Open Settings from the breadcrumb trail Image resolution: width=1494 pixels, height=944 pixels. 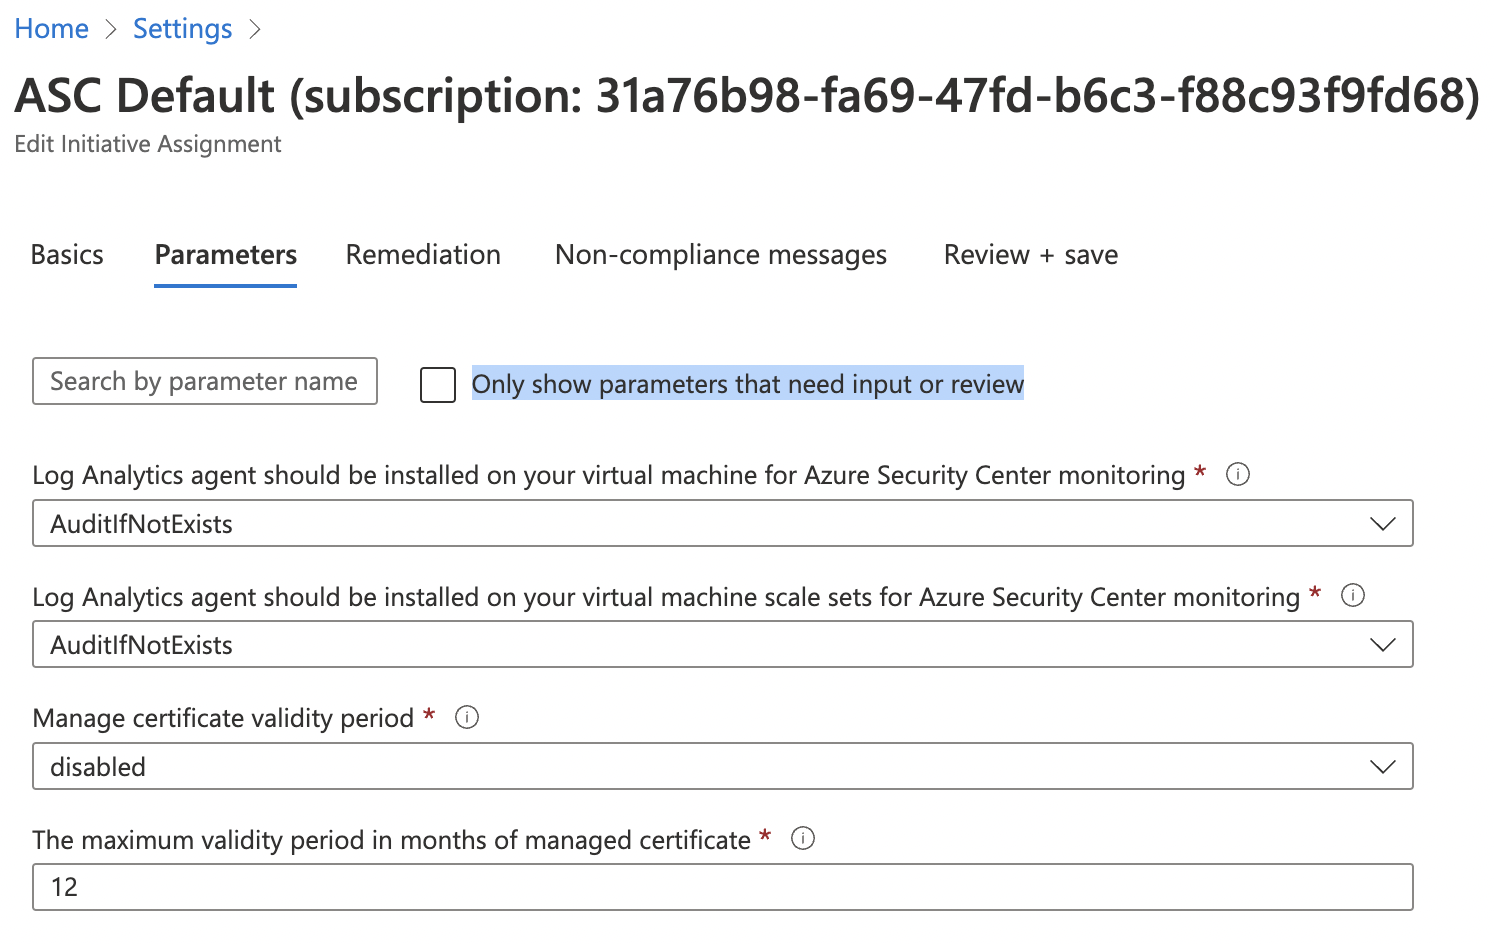(x=181, y=28)
